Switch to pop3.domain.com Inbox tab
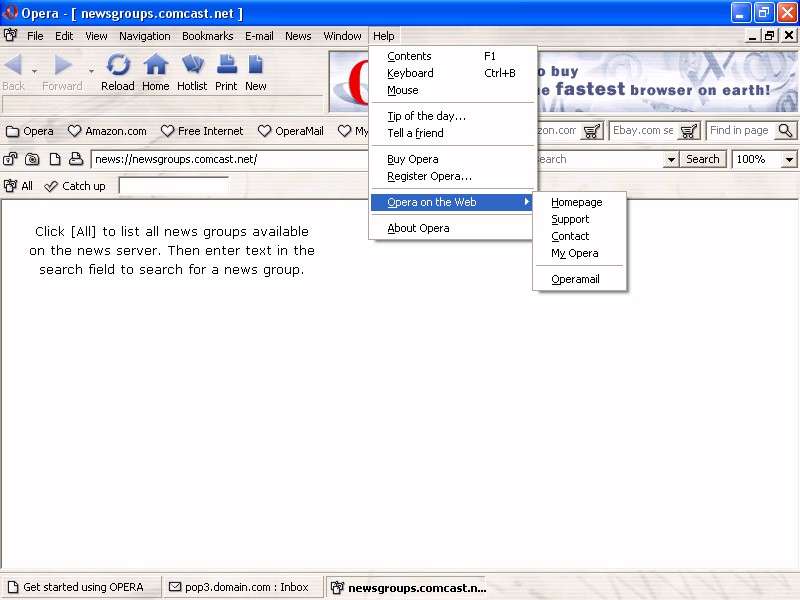800x600 pixels. coord(242,587)
